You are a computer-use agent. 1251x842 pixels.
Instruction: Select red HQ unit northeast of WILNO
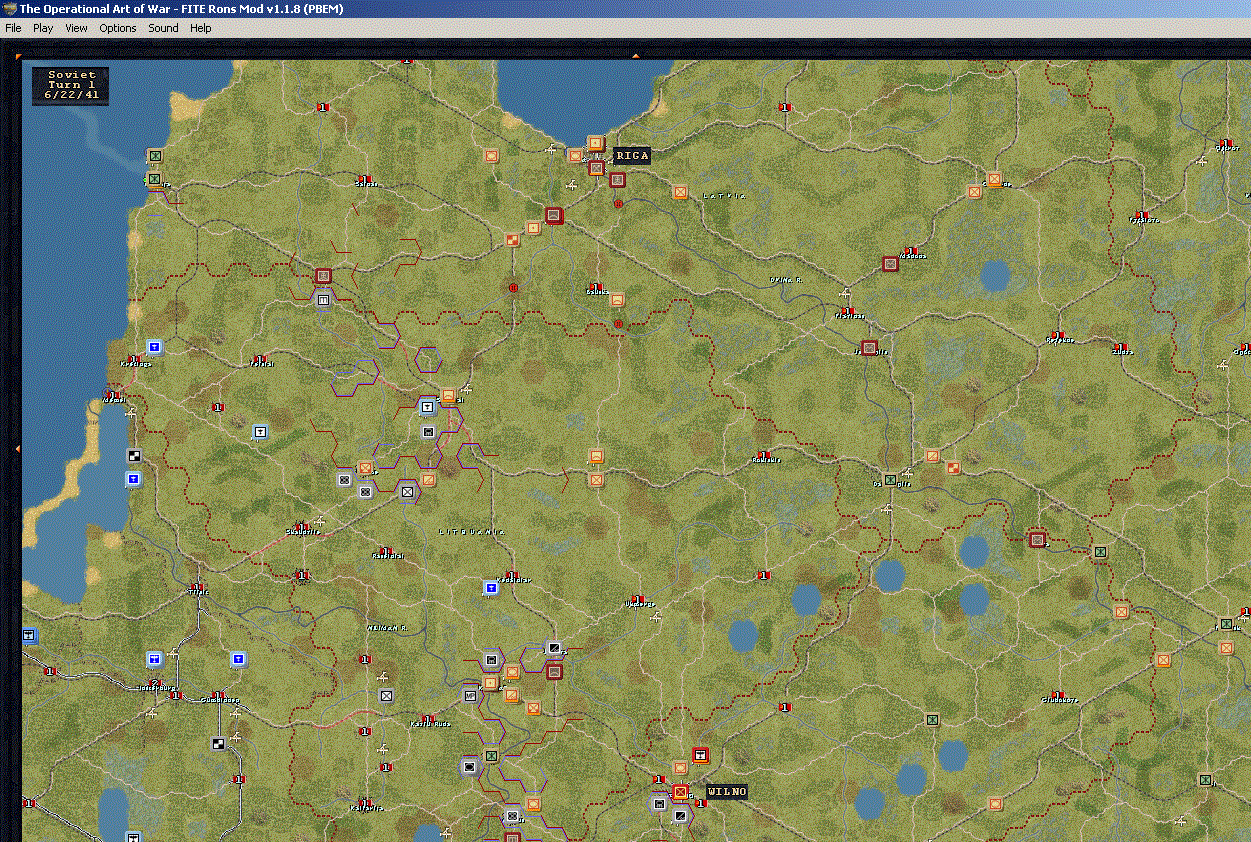(701, 755)
